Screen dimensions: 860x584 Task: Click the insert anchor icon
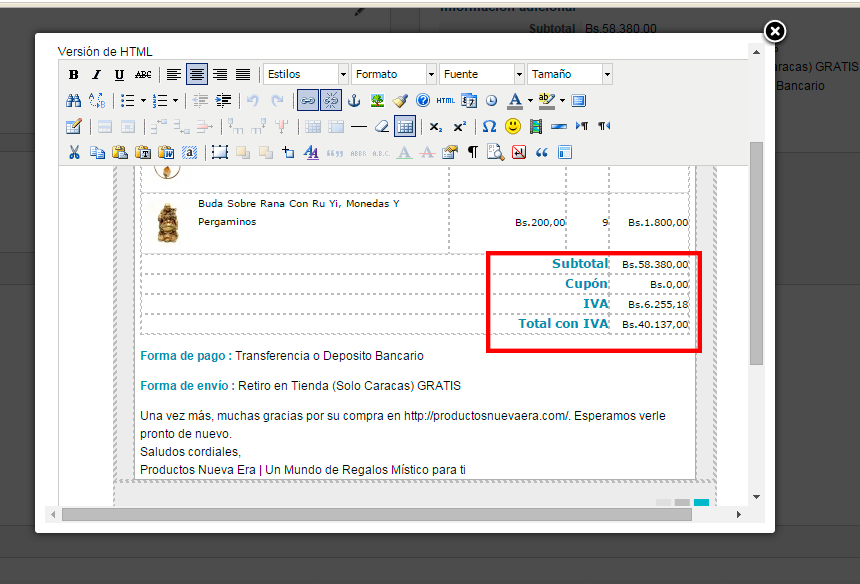pos(354,100)
